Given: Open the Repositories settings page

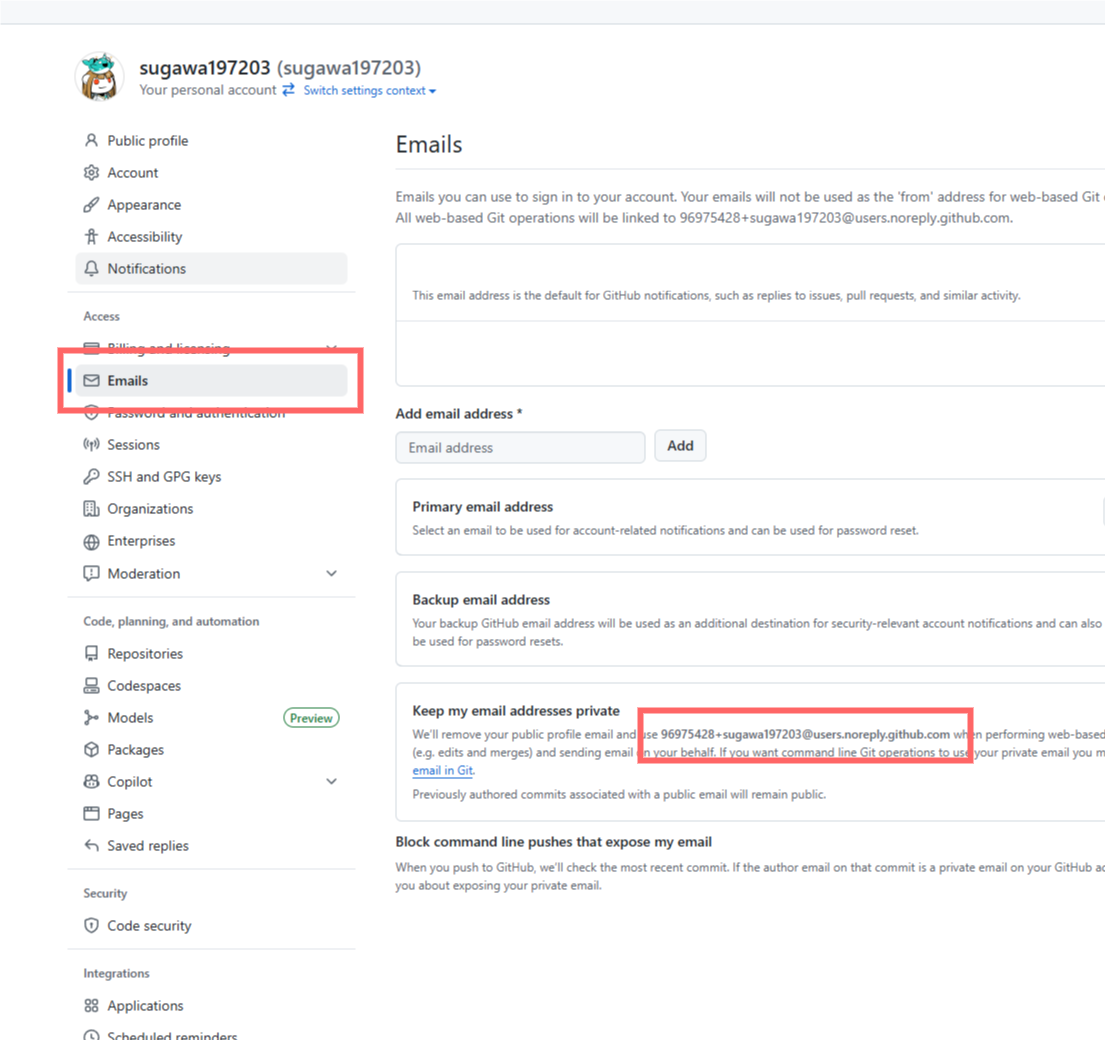Looking at the screenshot, I should click(145, 654).
